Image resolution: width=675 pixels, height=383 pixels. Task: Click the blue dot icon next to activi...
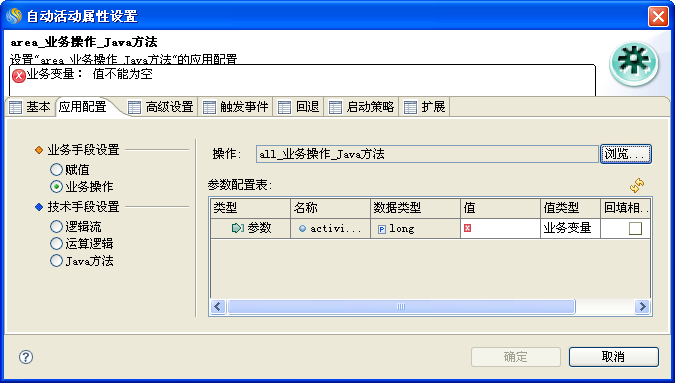[302, 229]
